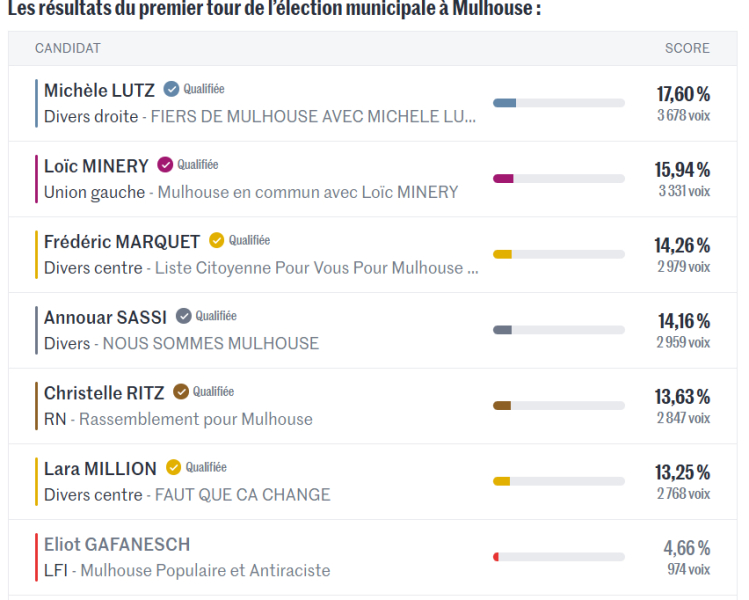Image resolution: width=749 pixels, height=600 pixels.
Task: Click the SCORE column header
Action: (x=687, y=48)
